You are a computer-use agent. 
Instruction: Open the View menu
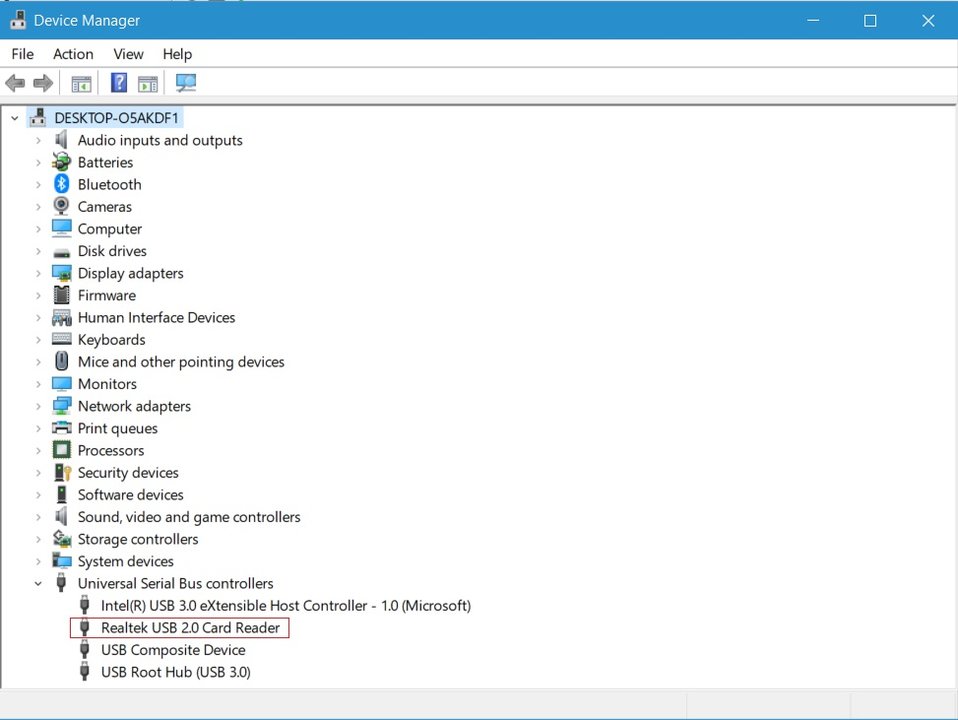click(128, 54)
